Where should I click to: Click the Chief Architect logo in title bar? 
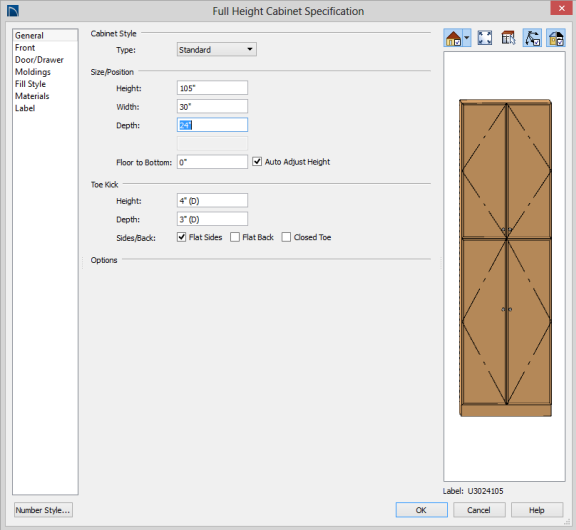pyautogui.click(x=13, y=11)
